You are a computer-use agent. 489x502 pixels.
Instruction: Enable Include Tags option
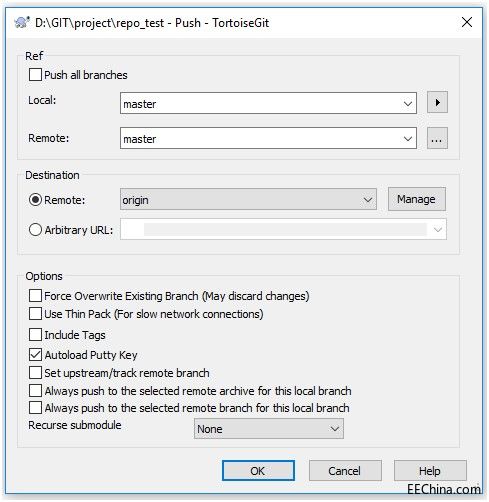pyautogui.click(x=35, y=334)
